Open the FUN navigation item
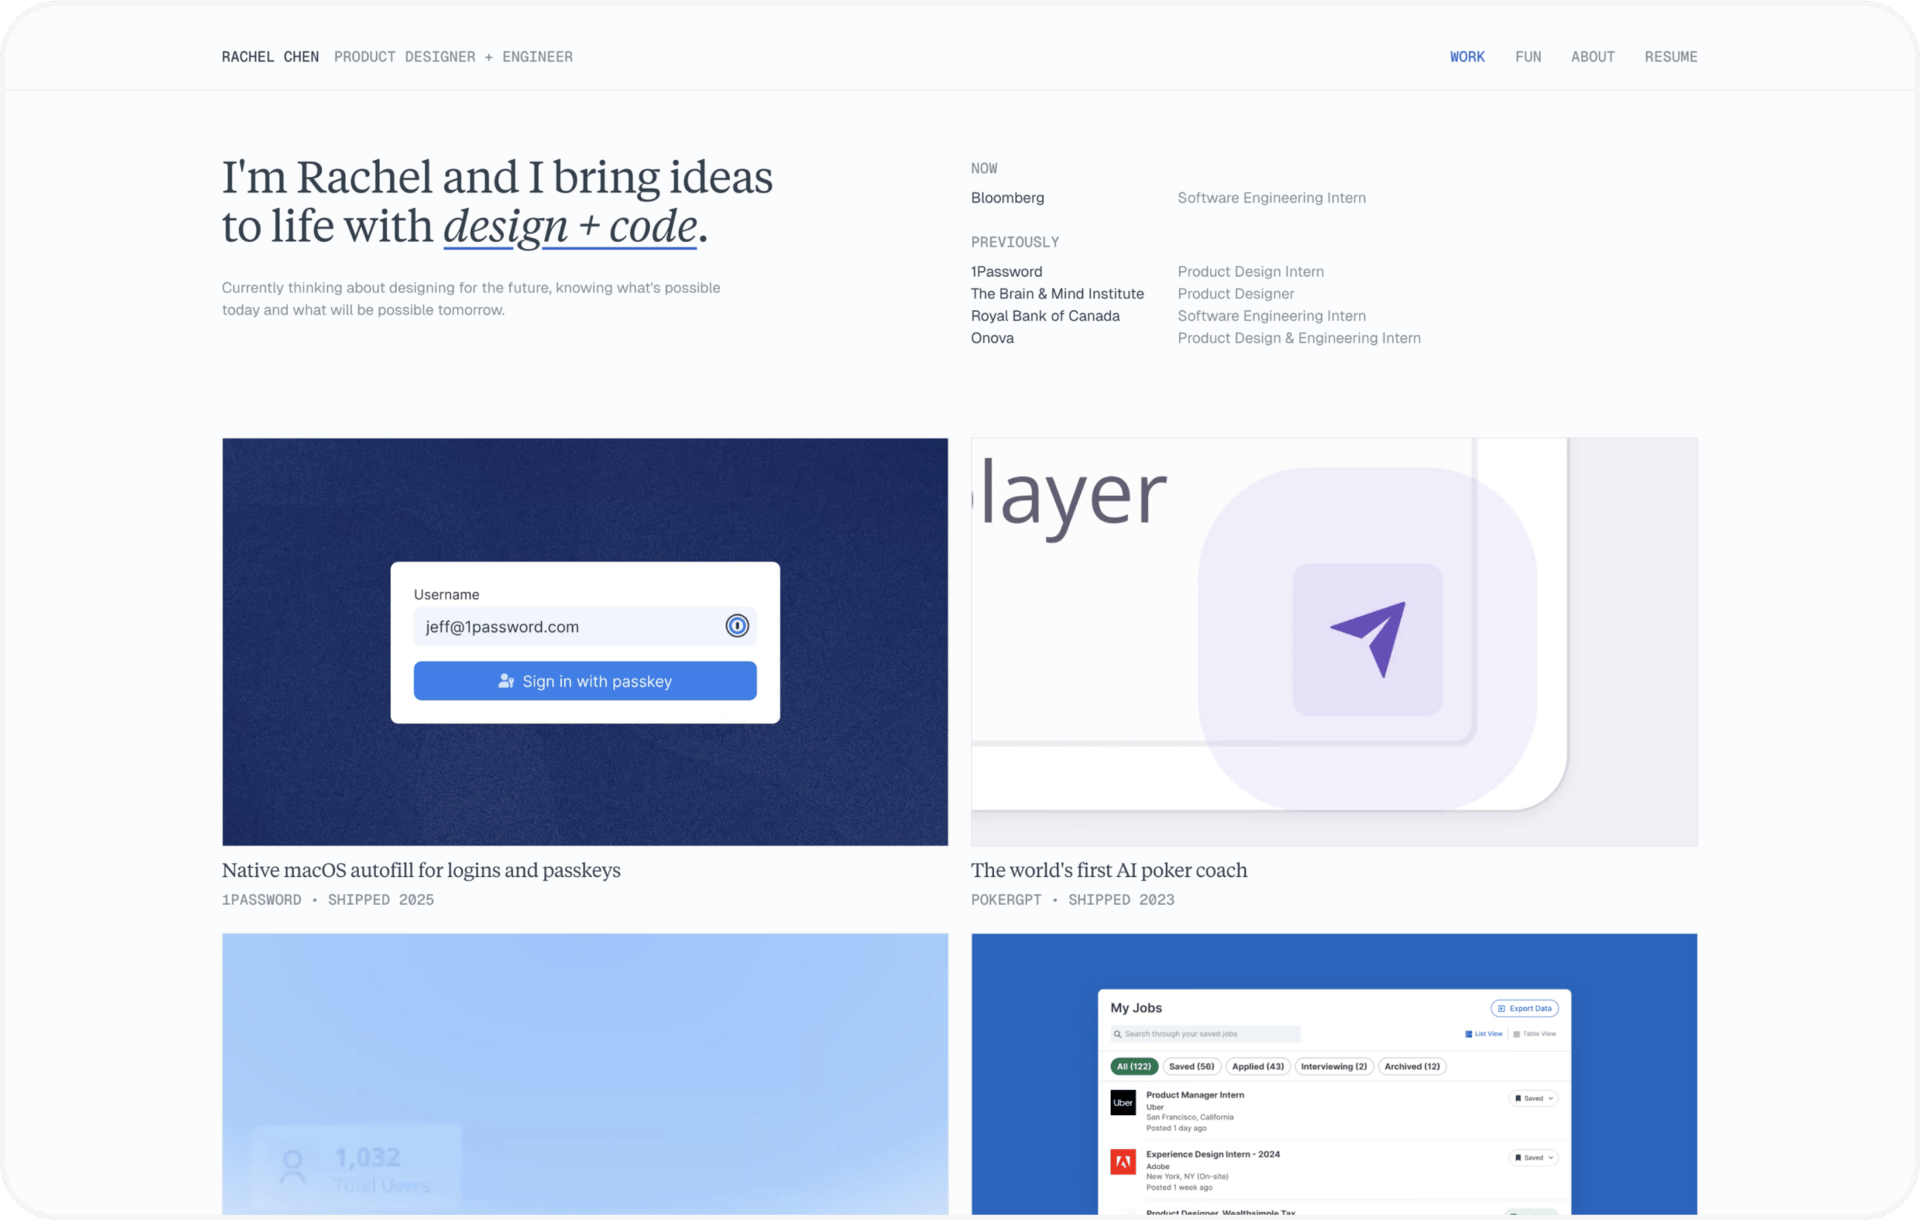Screen dimensions: 1920x1220 pyautogui.click(x=1528, y=57)
